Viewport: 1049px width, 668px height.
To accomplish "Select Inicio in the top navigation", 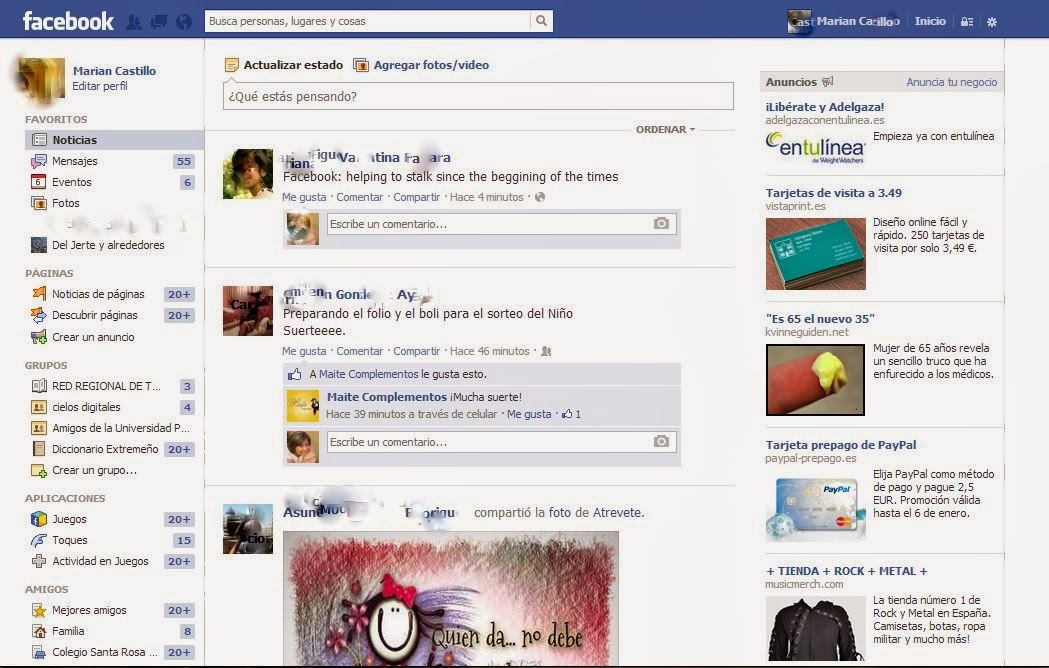I will click(930, 20).
